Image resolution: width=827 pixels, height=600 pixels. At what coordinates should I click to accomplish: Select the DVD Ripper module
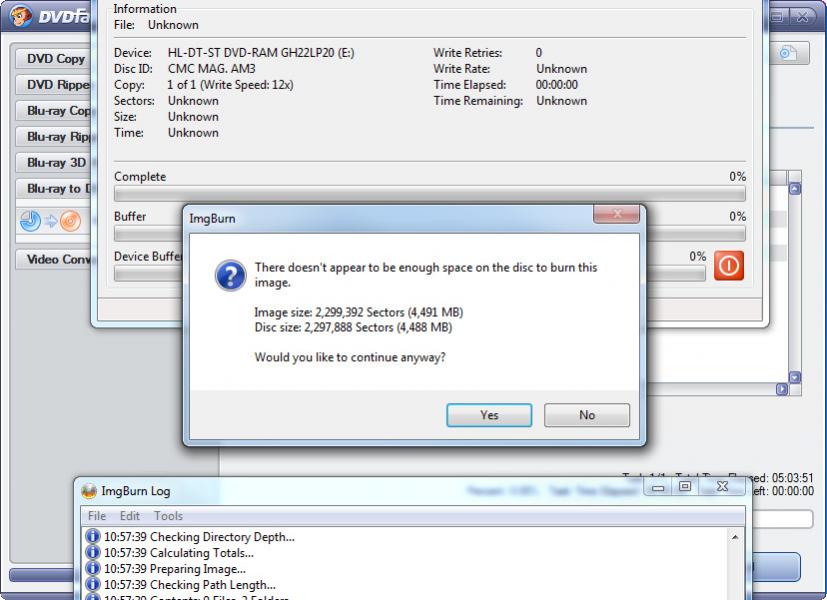[55, 84]
